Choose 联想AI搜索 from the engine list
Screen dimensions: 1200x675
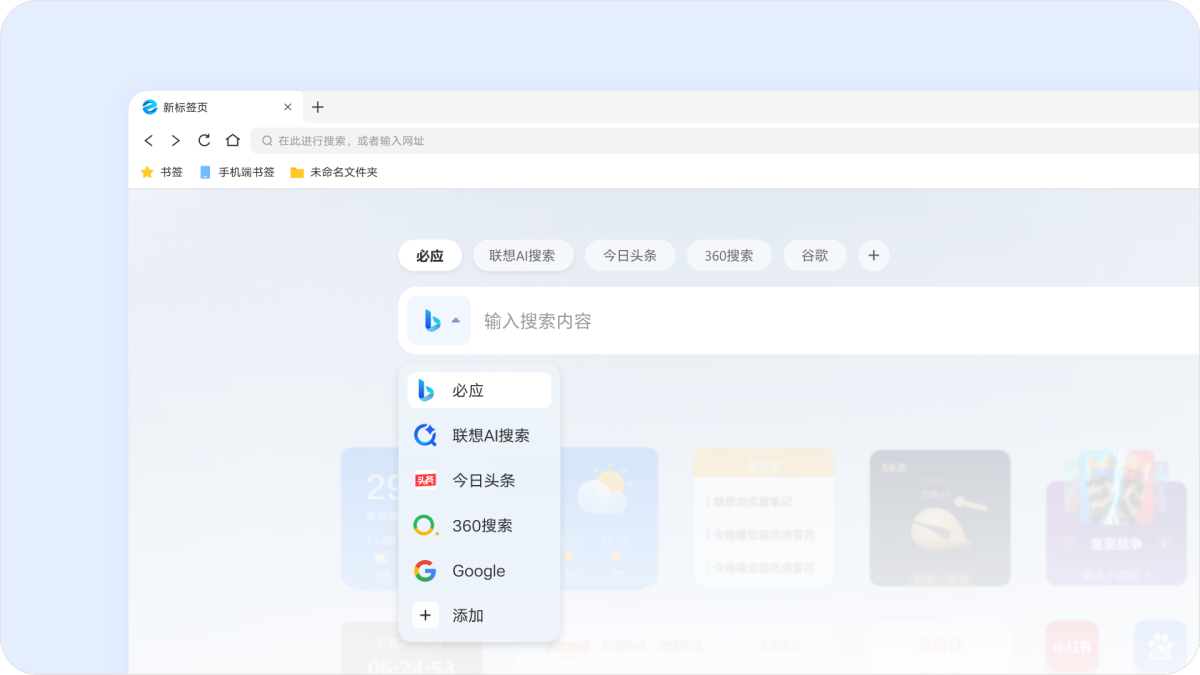tap(479, 435)
